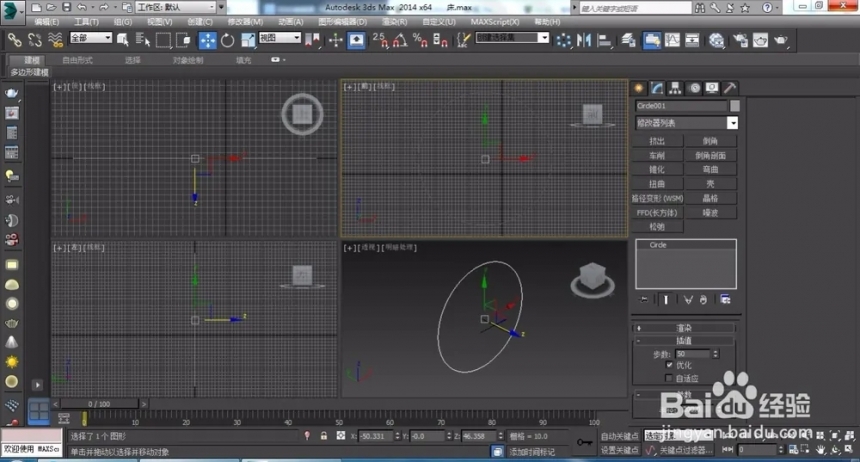Screen dimensions: 860x462
Task: Click the Undo arrow in quick access toolbar
Action: tap(82, 7)
